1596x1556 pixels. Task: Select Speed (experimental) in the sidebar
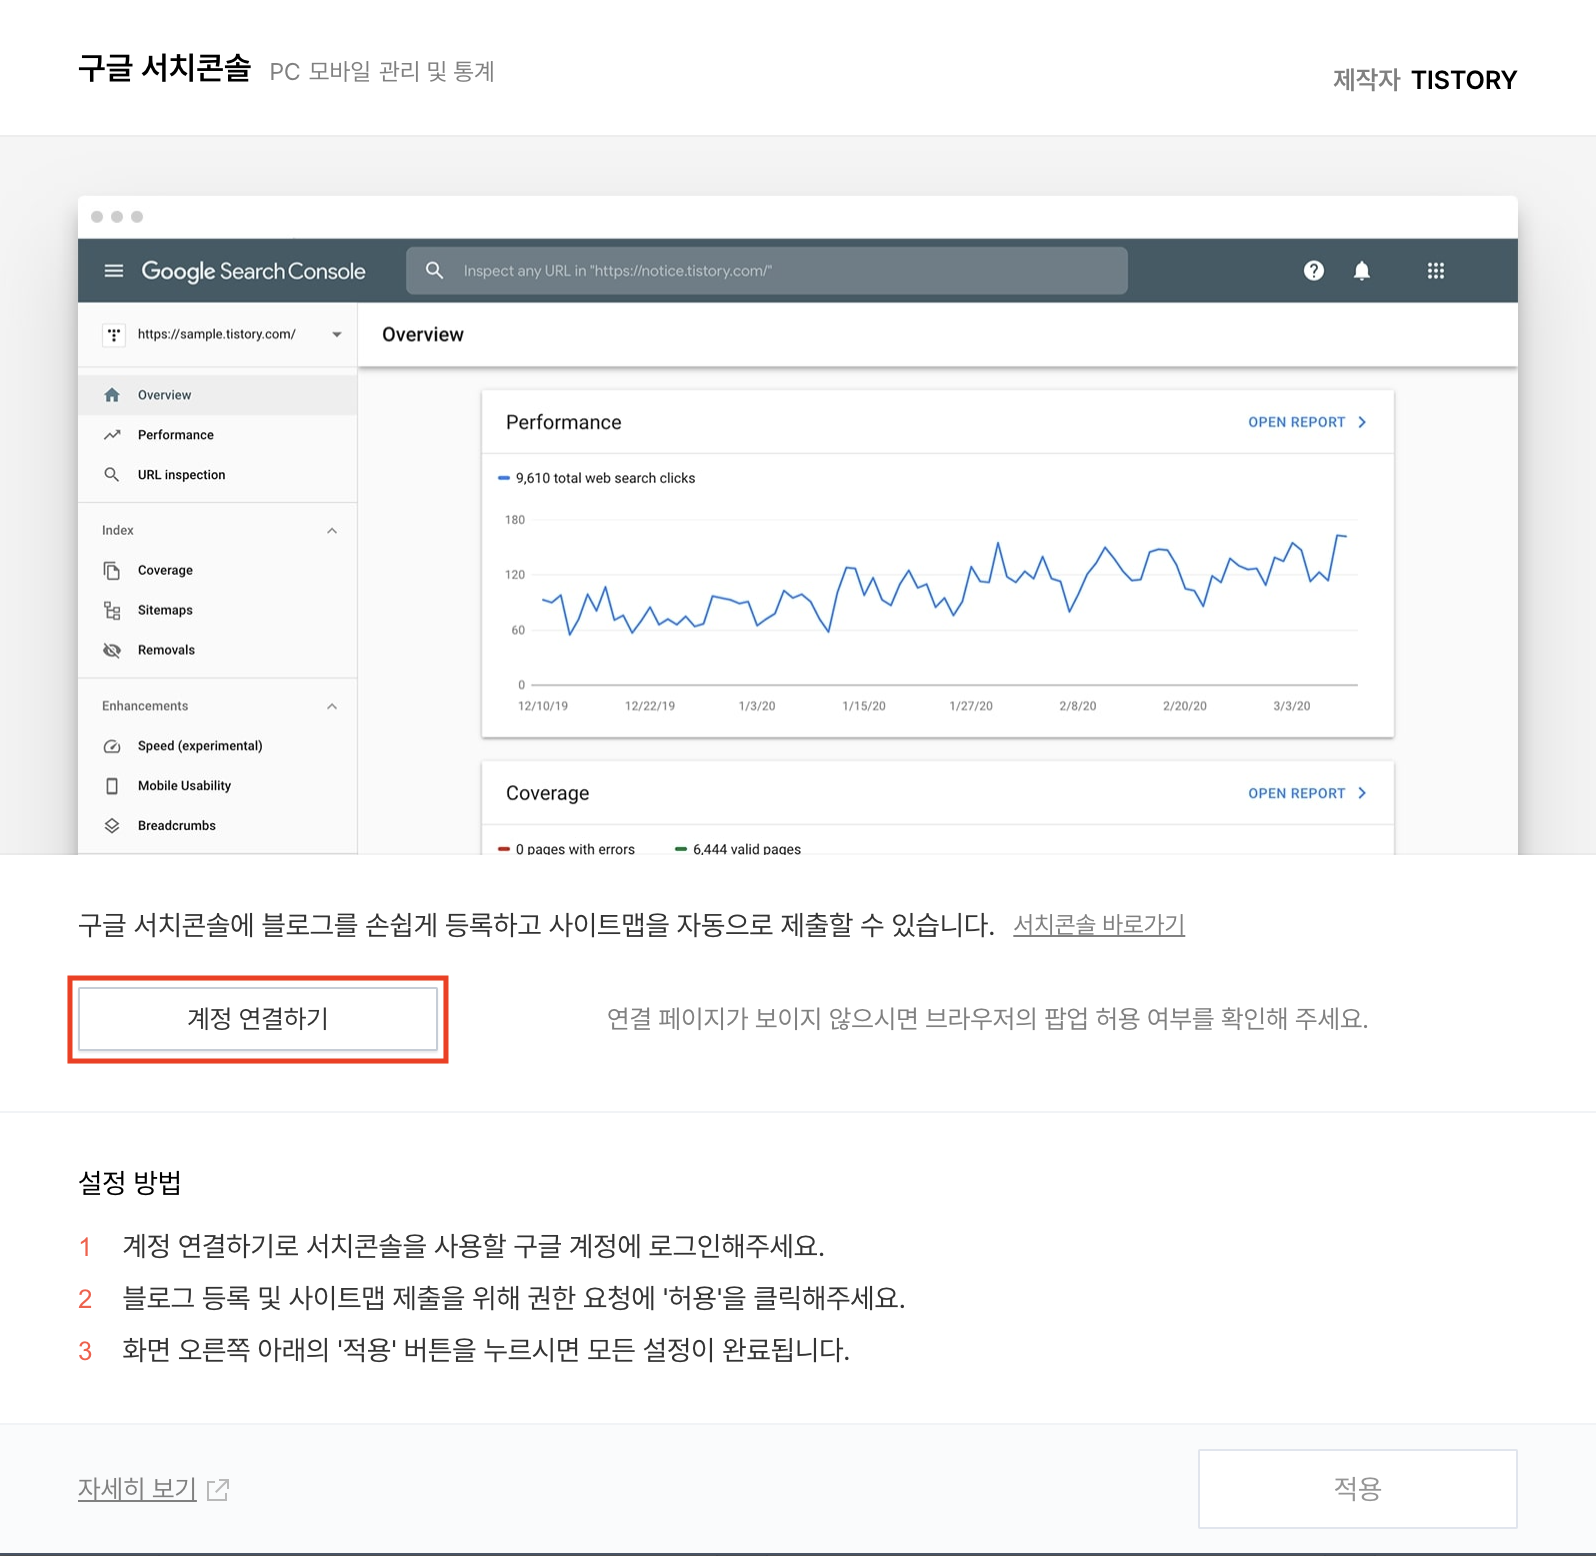pos(218,747)
